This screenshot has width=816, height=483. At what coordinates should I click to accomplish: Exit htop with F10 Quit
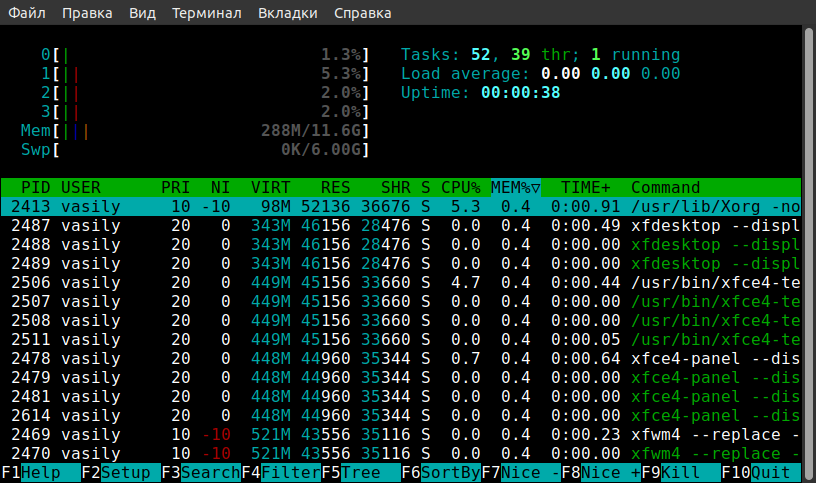pos(761,473)
